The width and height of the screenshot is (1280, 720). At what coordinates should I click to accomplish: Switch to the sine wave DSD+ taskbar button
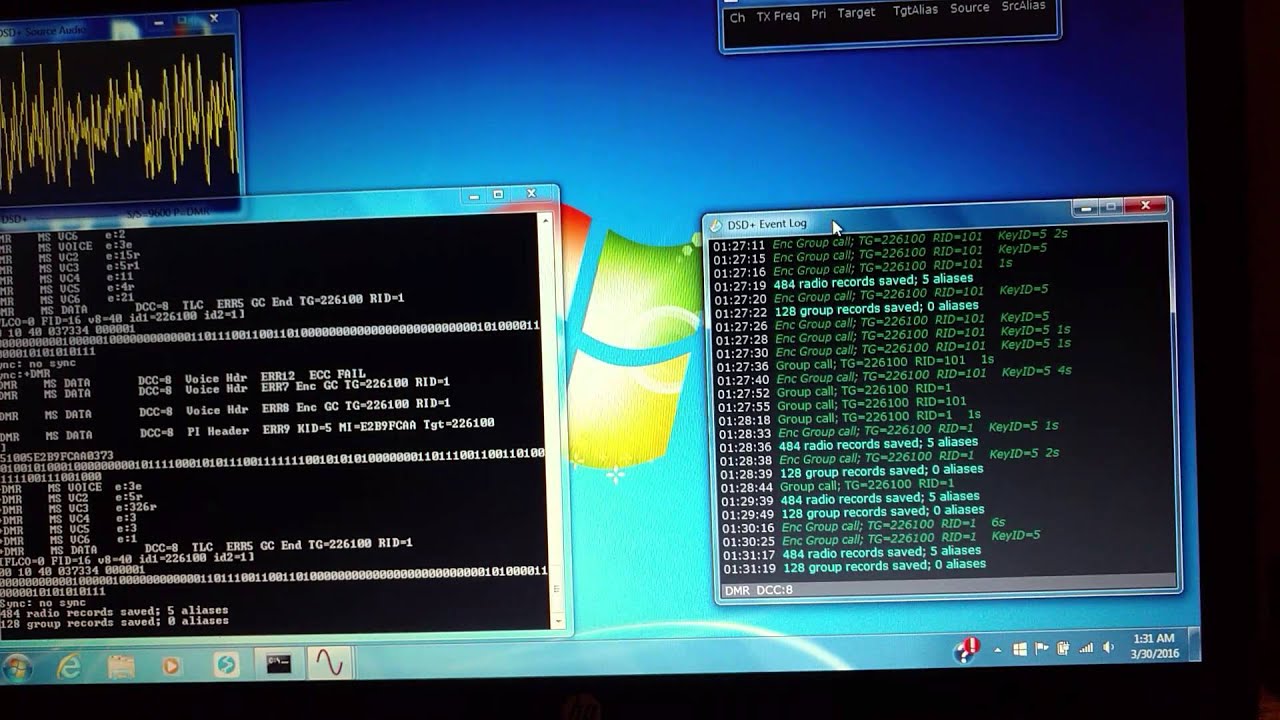[x=330, y=662]
